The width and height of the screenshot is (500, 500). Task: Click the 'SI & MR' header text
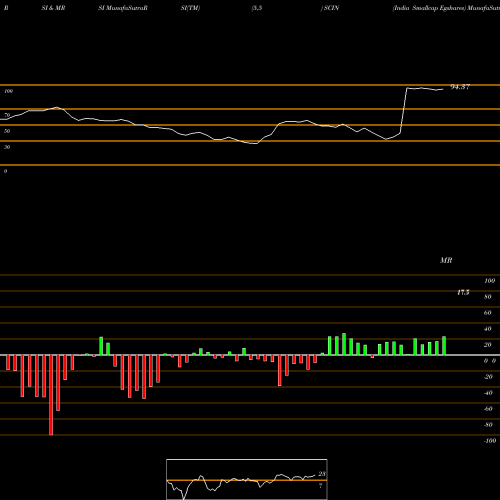[x=53, y=8]
